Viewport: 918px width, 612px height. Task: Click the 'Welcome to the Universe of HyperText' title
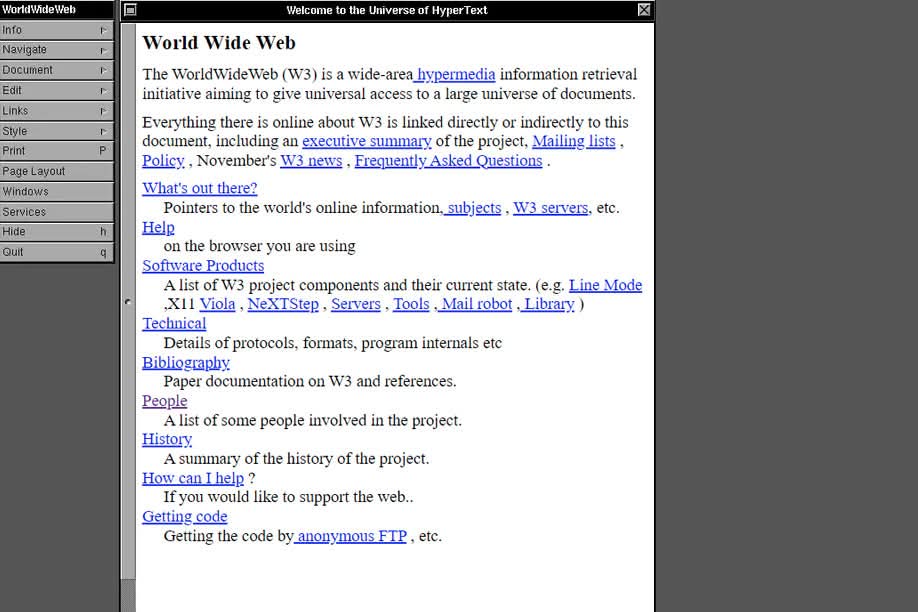click(x=386, y=10)
